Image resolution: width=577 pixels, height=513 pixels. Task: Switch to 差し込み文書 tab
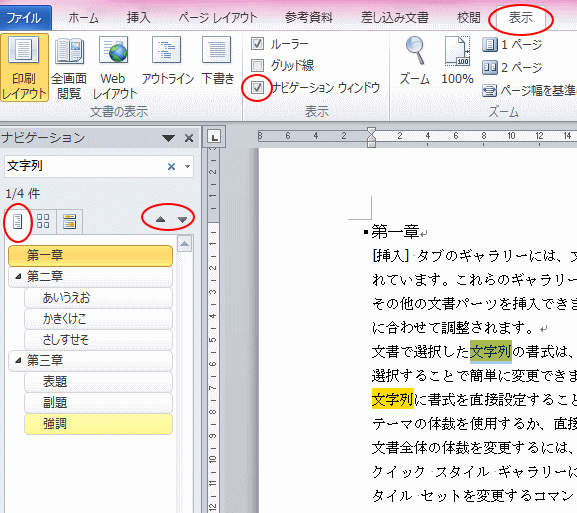tap(394, 18)
